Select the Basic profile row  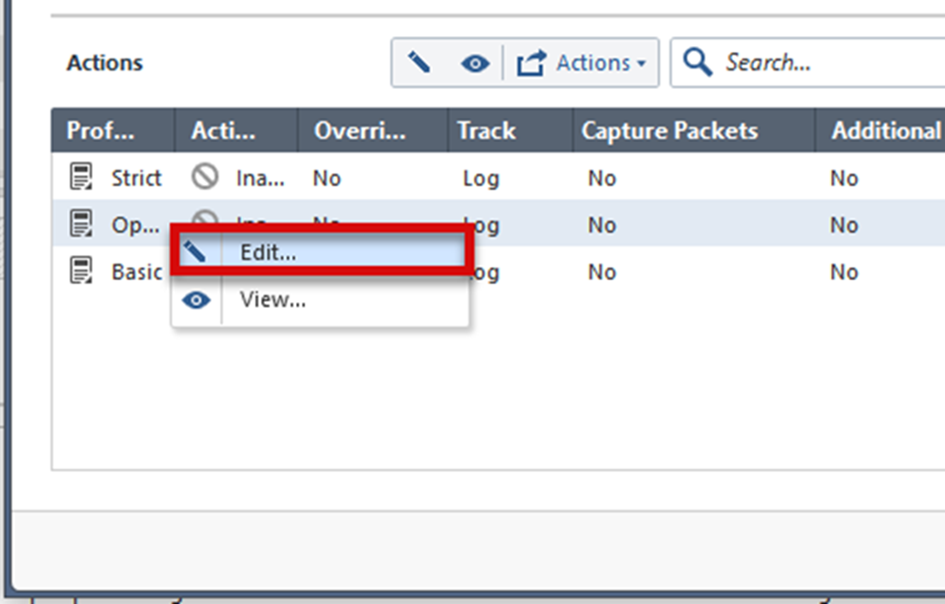498,271
